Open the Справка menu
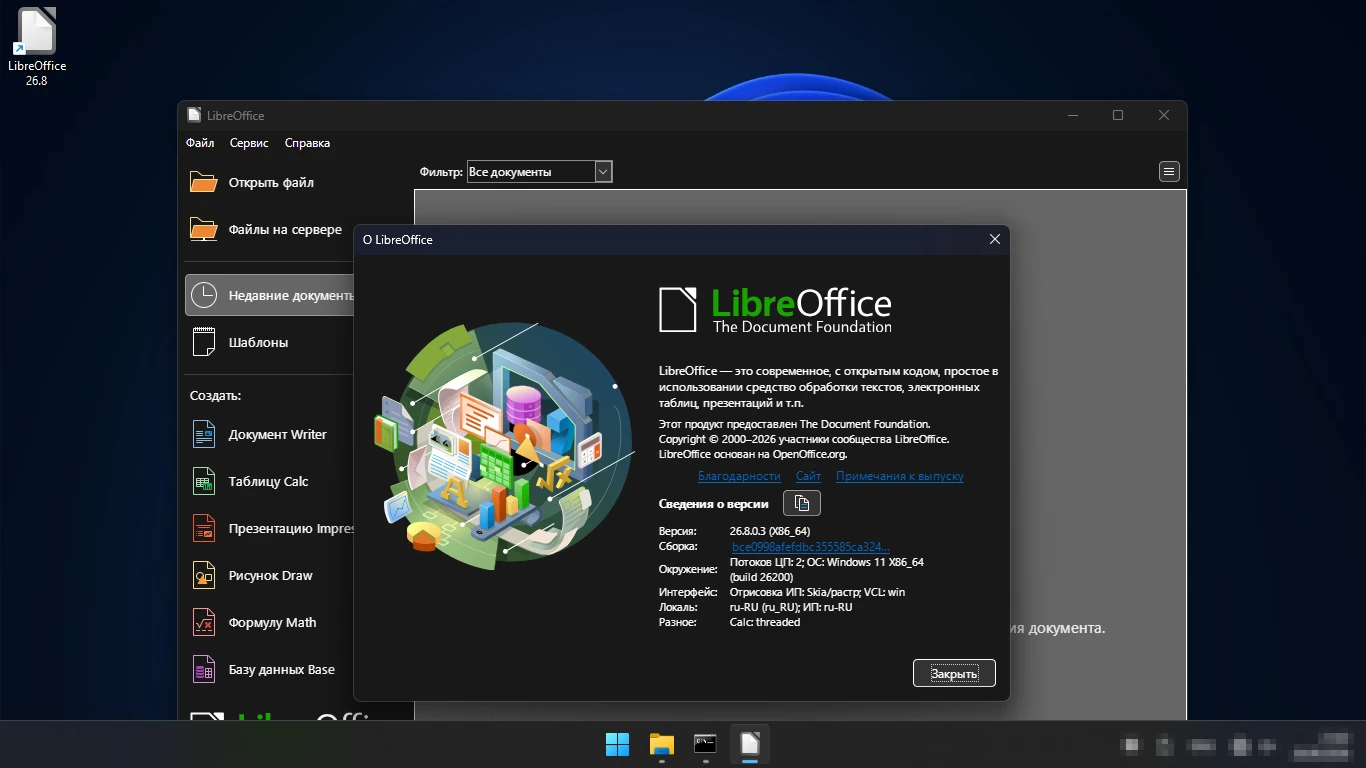Image resolution: width=1366 pixels, height=768 pixels. [x=307, y=143]
